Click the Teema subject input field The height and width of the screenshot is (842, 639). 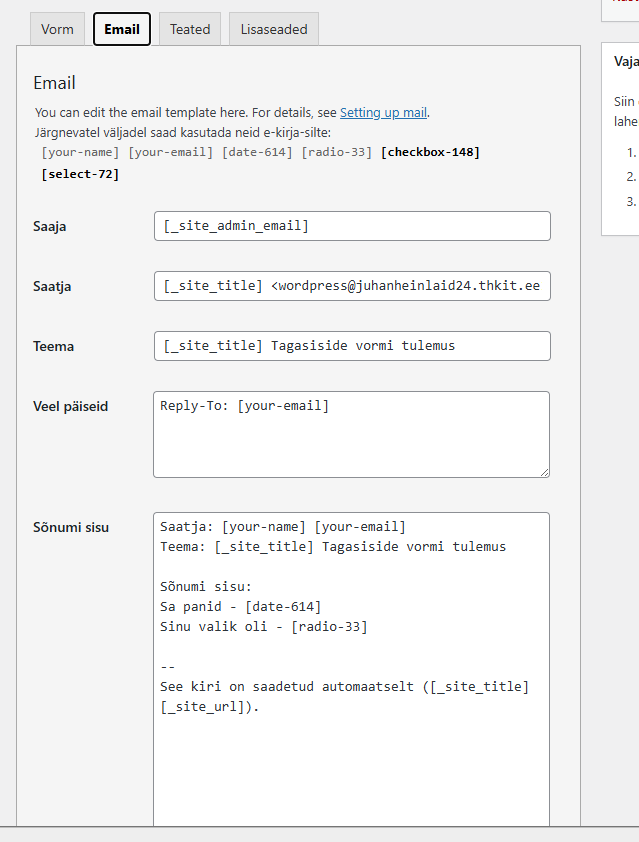point(352,346)
